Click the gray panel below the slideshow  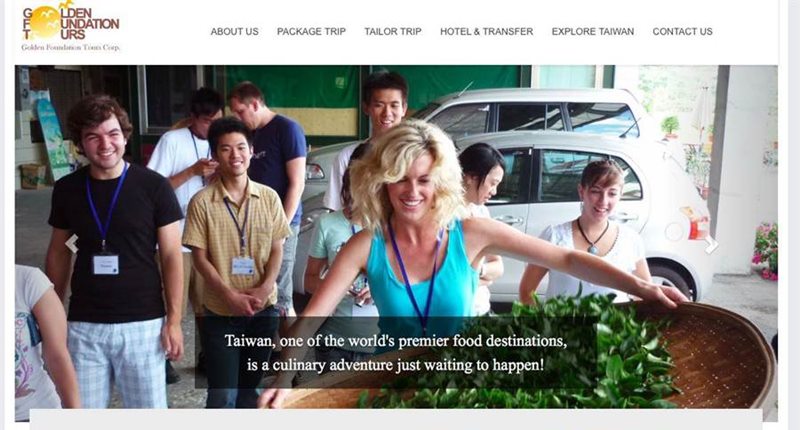[x=396, y=419]
